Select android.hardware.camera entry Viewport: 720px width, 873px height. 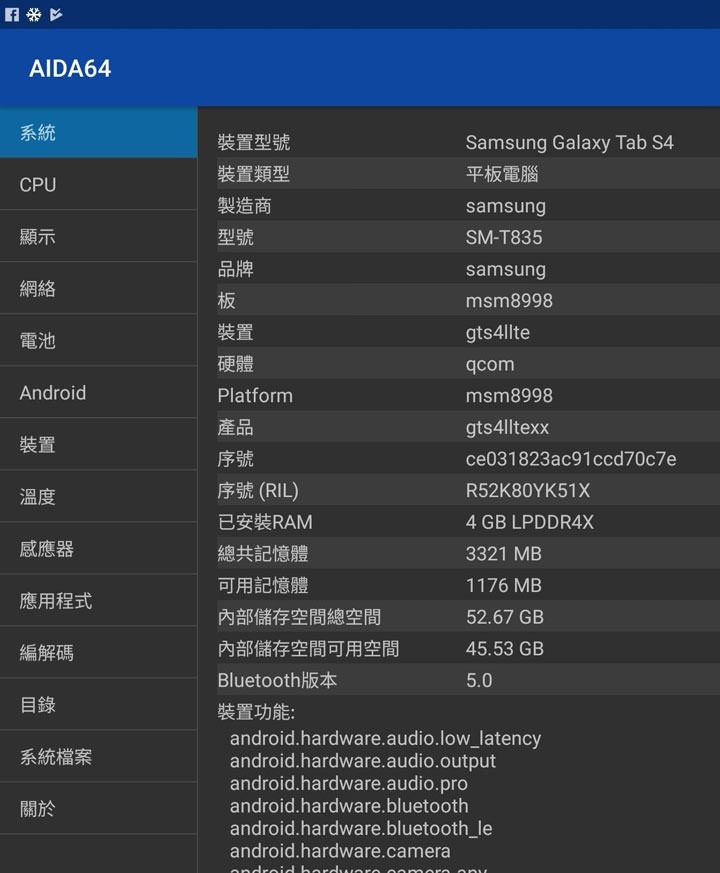[340, 851]
